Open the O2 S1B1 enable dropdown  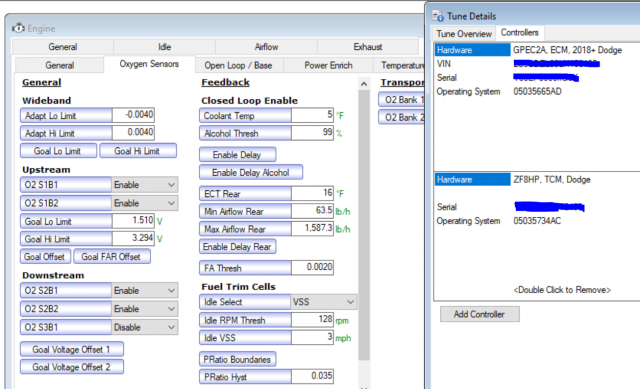[x=144, y=185]
